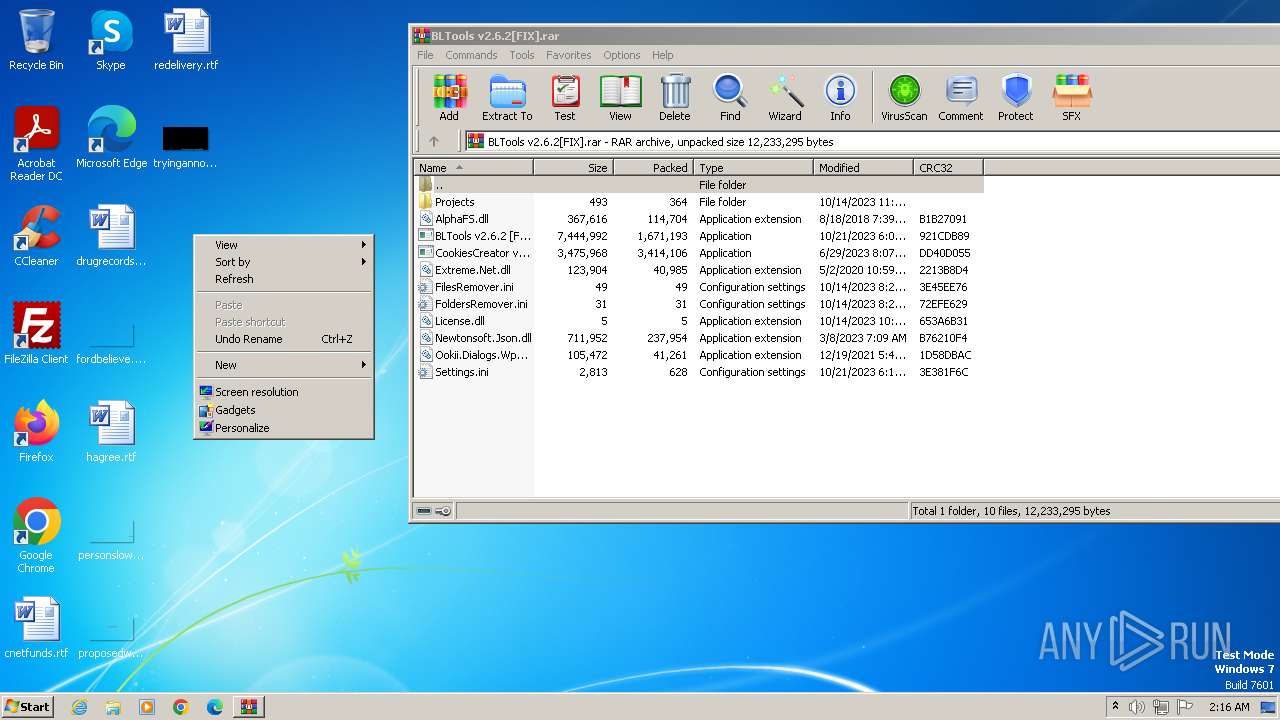Click the Extract To toolbar icon

click(x=507, y=98)
